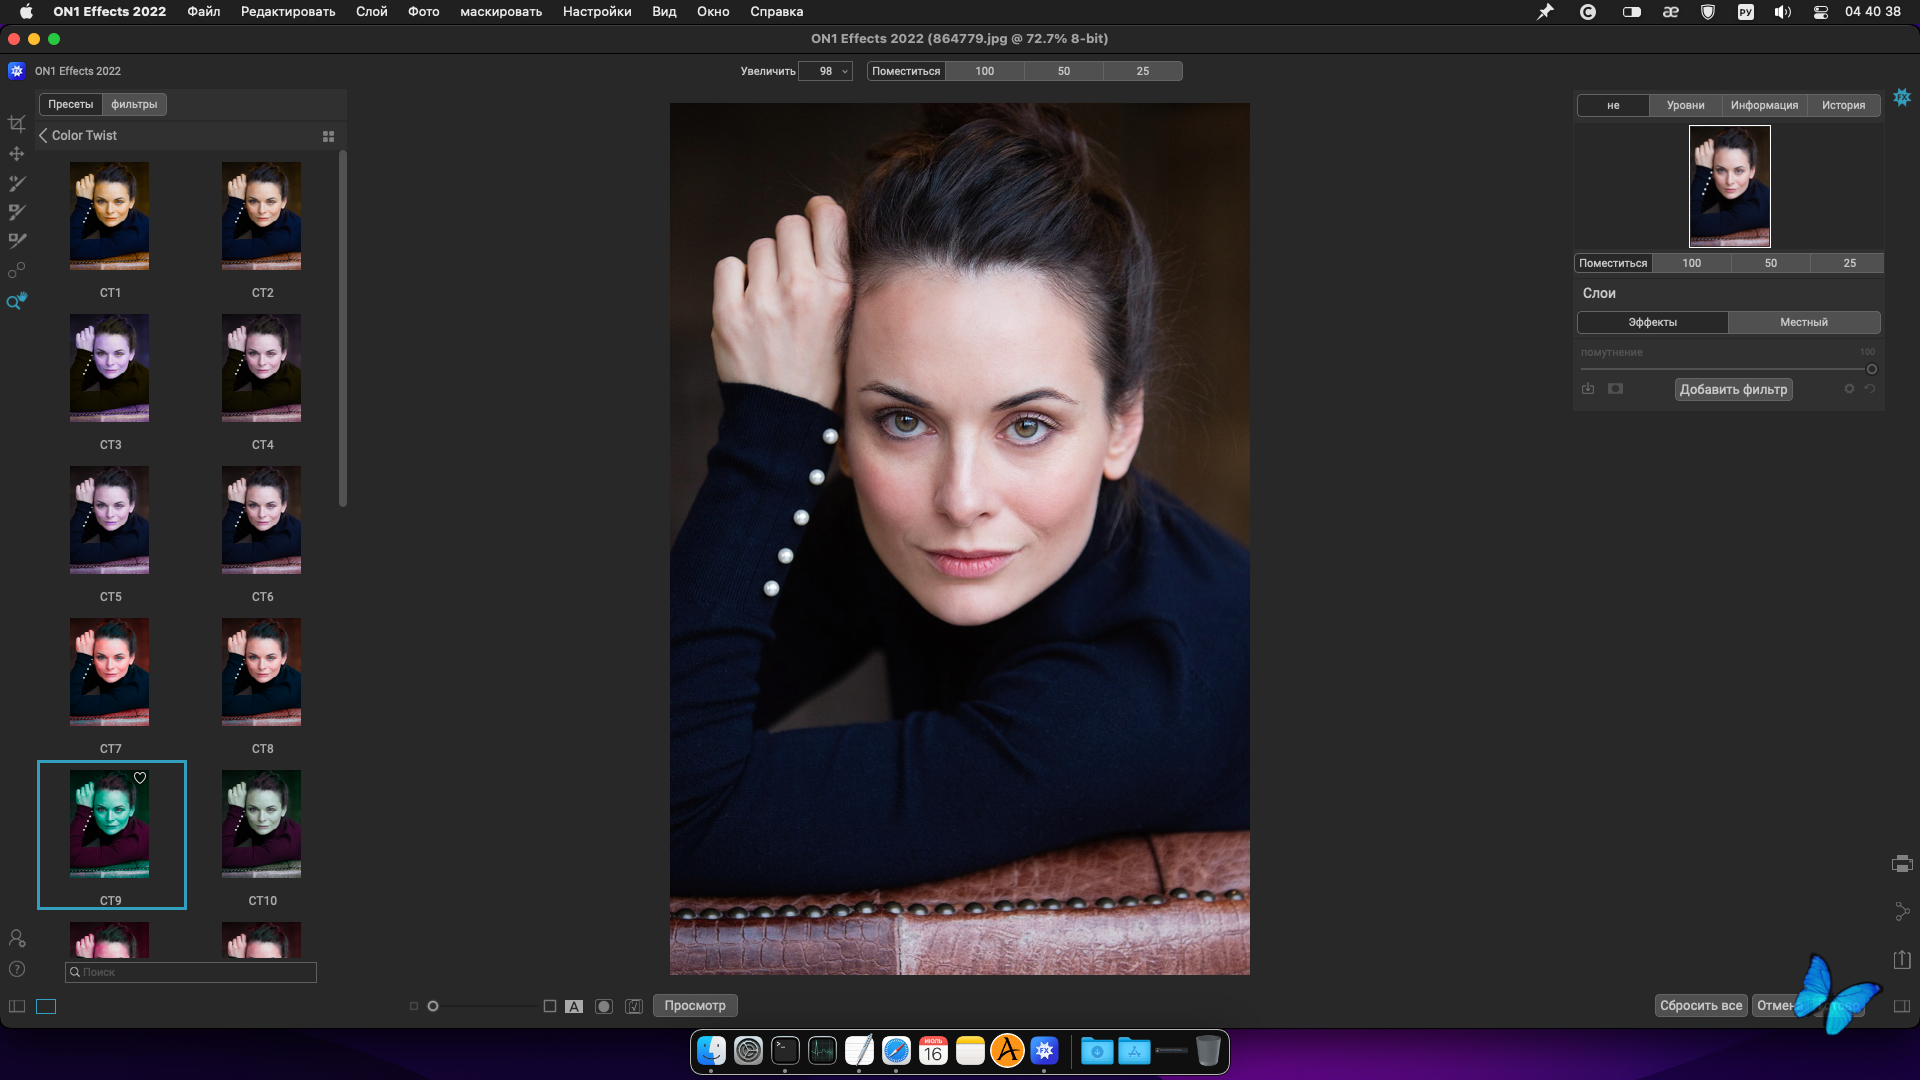The image size is (1920, 1080).
Task: Apply the CT7 preset thumbnail
Action: (x=110, y=672)
